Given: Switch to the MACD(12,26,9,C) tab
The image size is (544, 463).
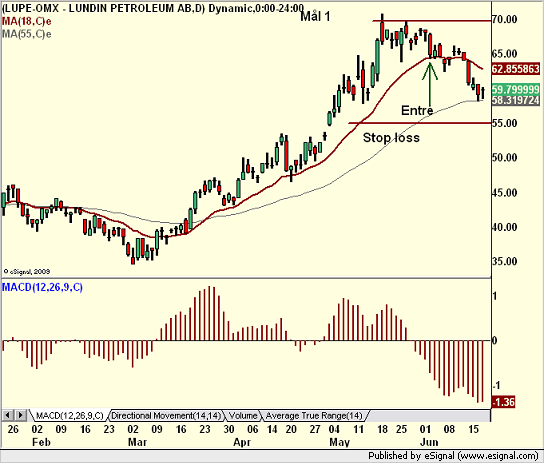Looking at the screenshot, I should pos(69,415).
